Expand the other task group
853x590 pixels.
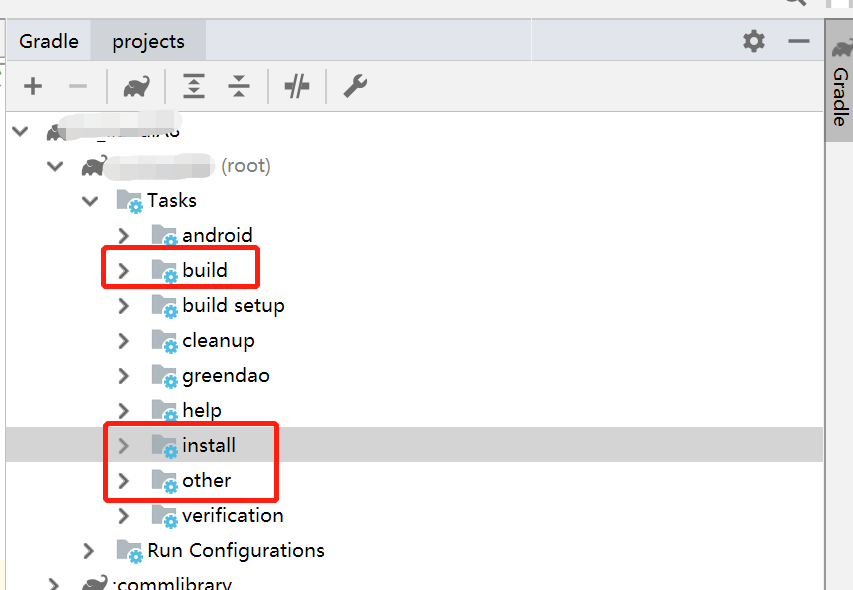point(123,481)
